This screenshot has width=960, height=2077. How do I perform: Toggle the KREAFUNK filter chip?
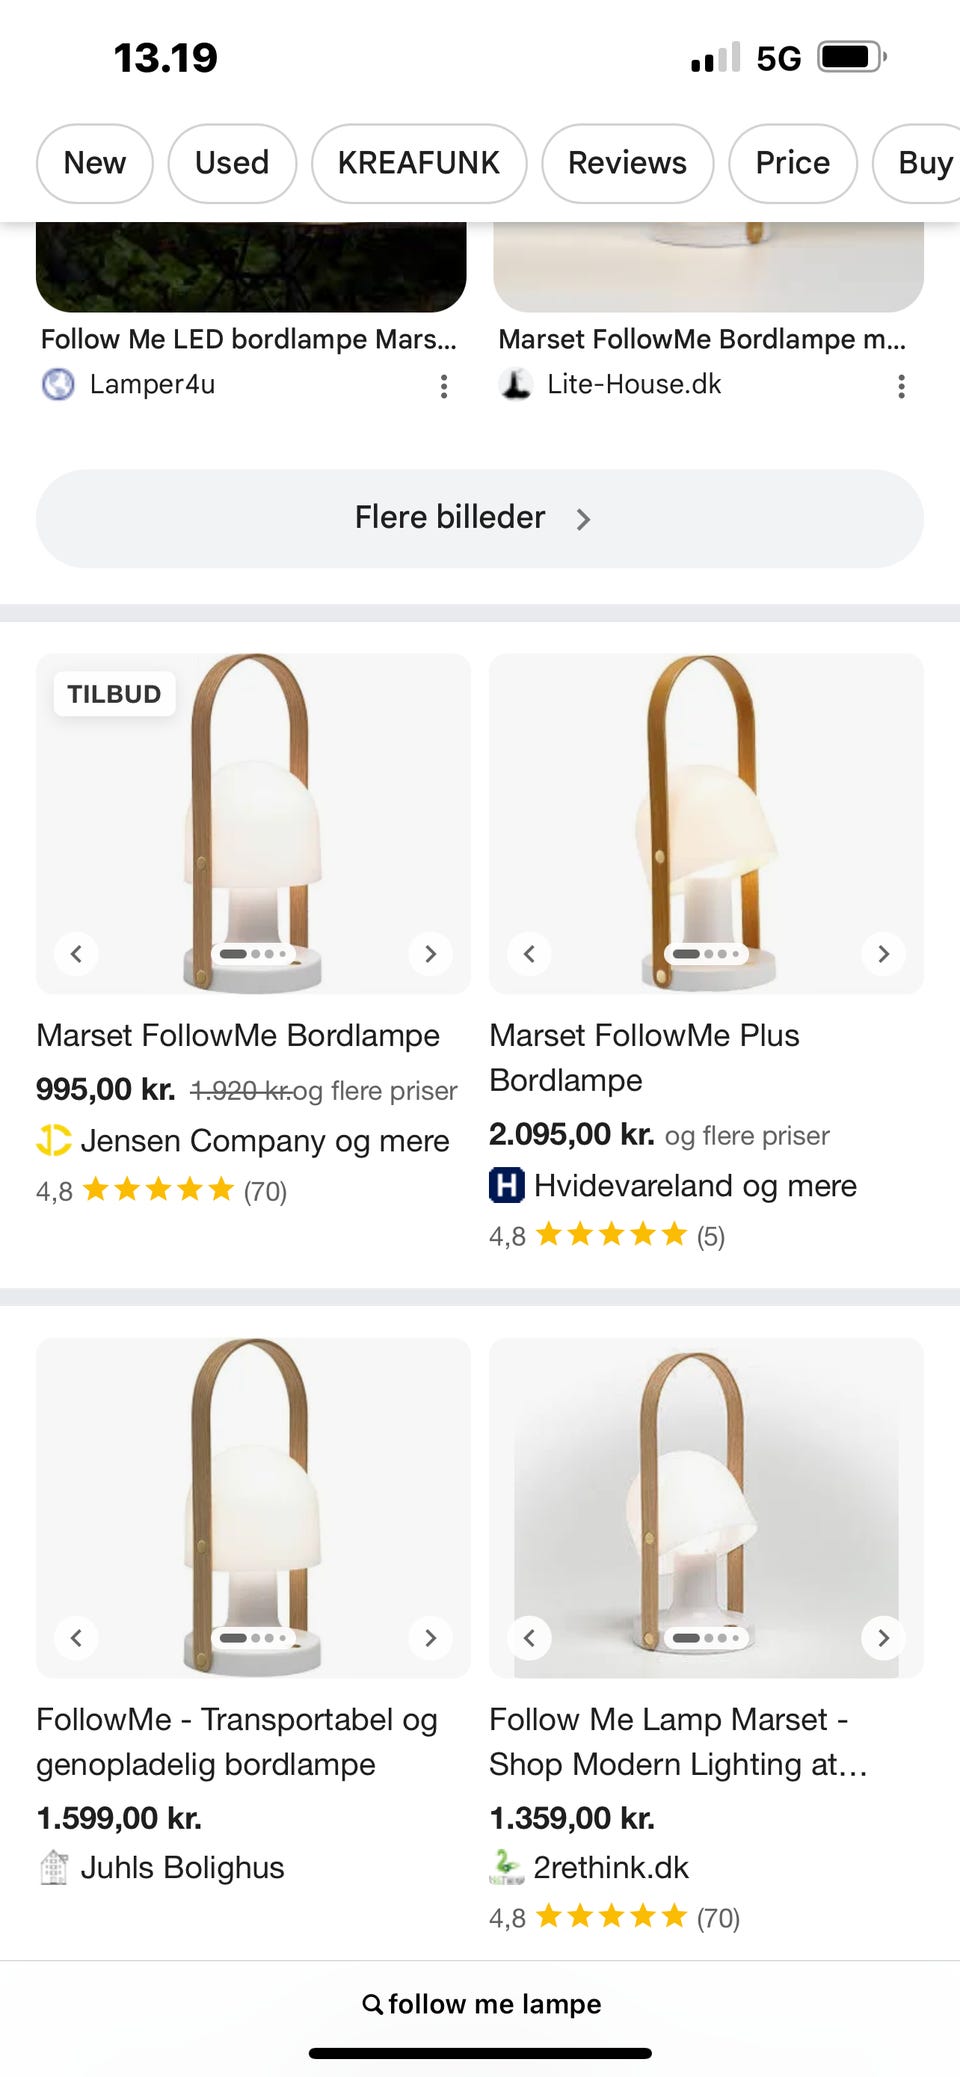pos(419,163)
